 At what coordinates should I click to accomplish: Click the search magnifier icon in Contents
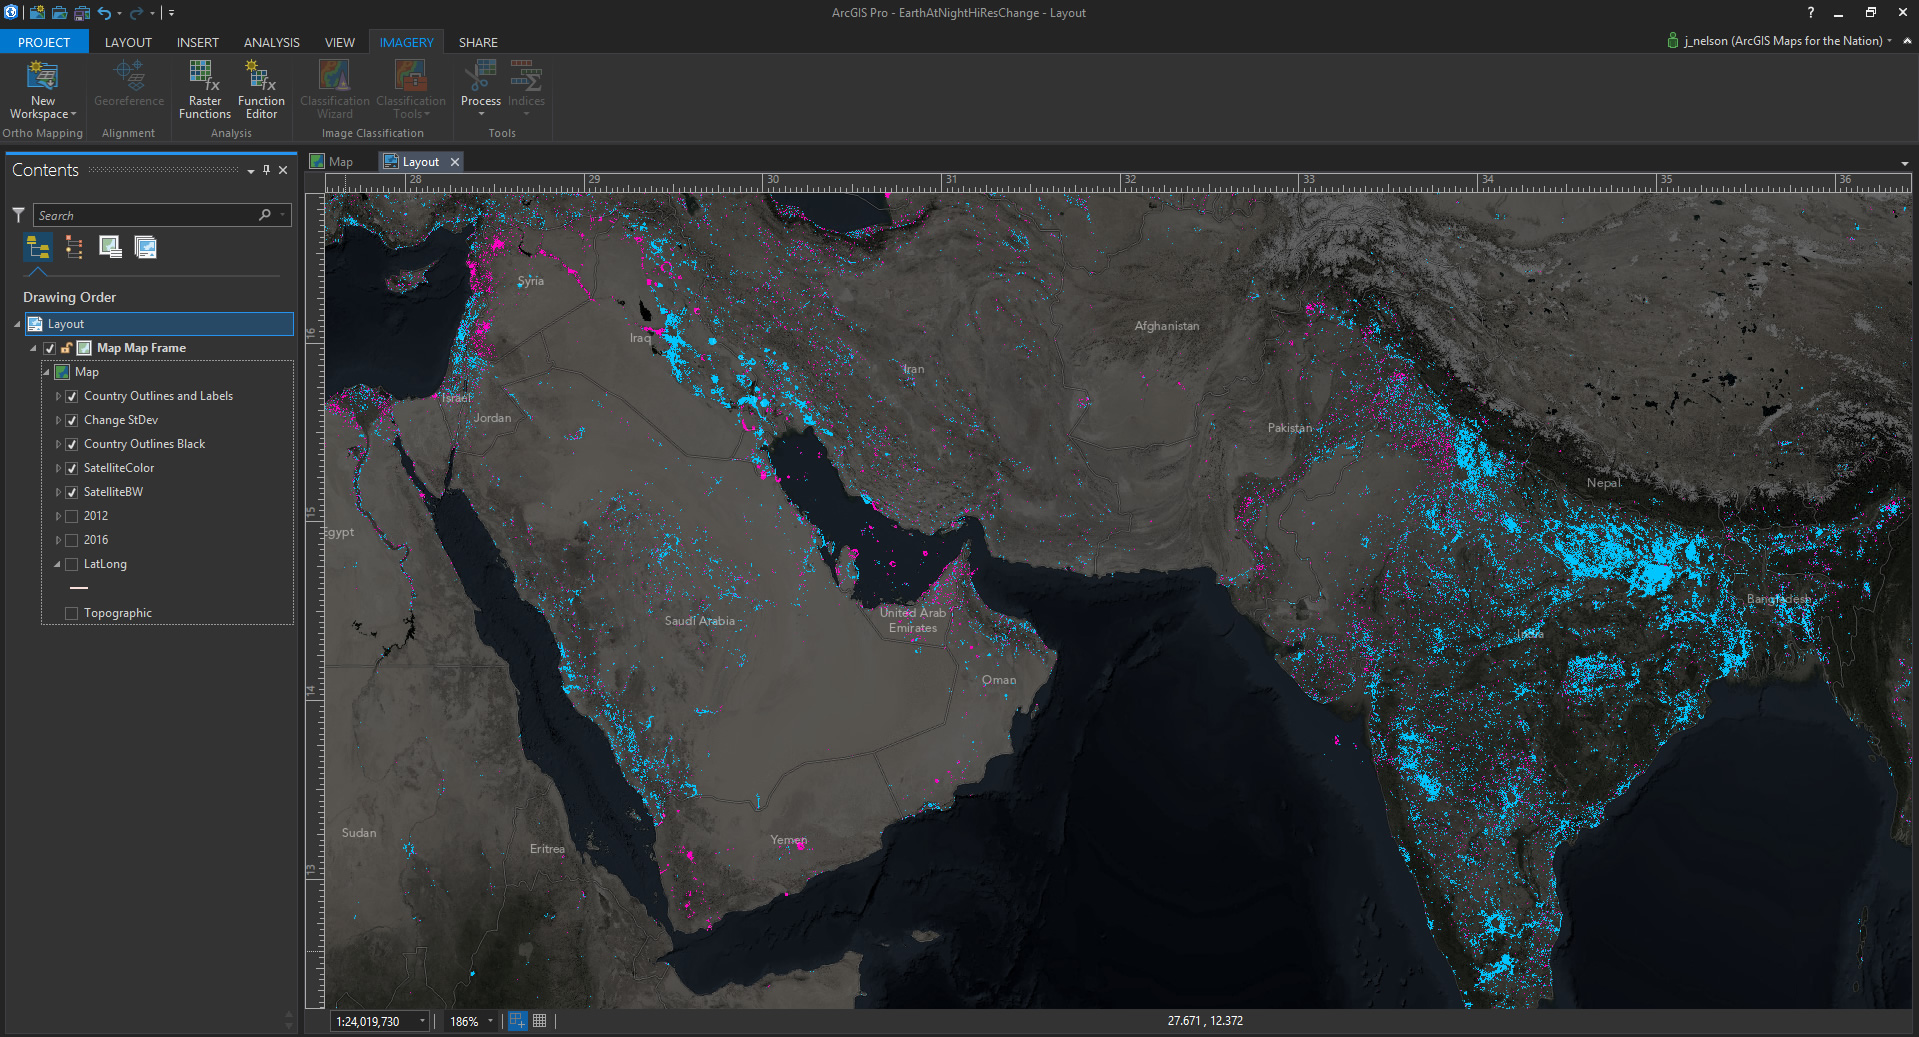tap(264, 215)
